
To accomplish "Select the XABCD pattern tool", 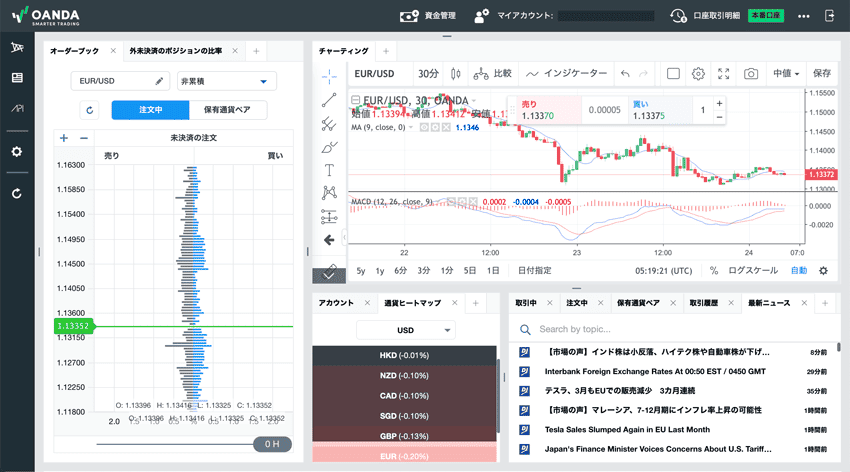I will 329,193.
